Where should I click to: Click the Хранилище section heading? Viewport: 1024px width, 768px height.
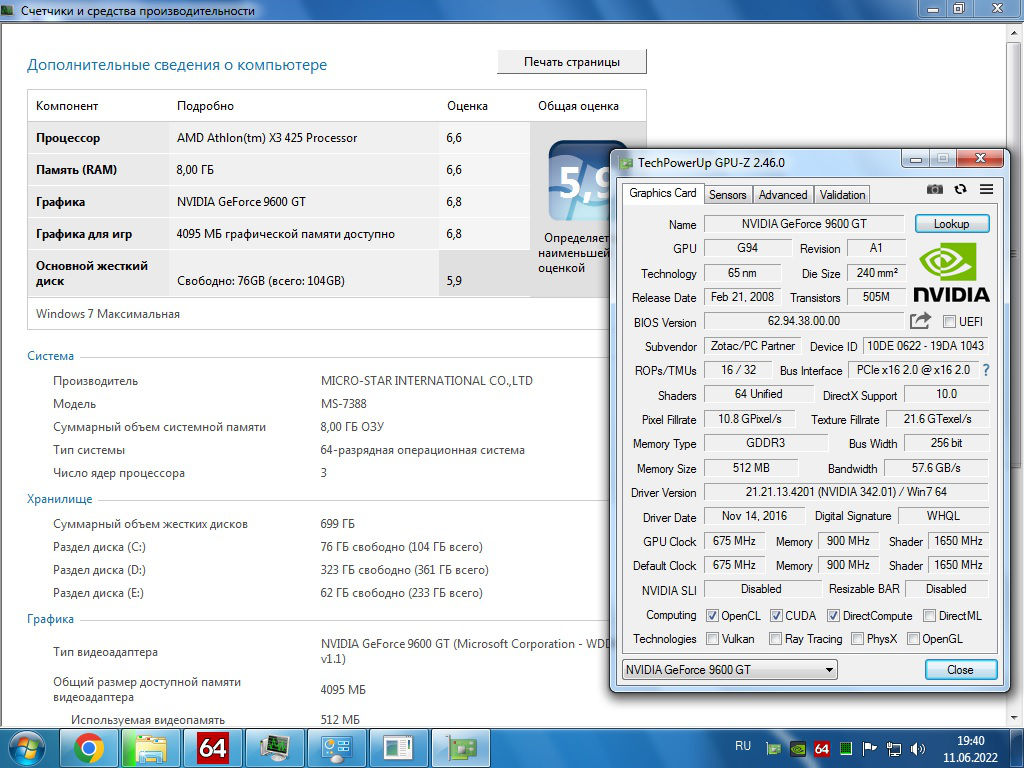59,499
